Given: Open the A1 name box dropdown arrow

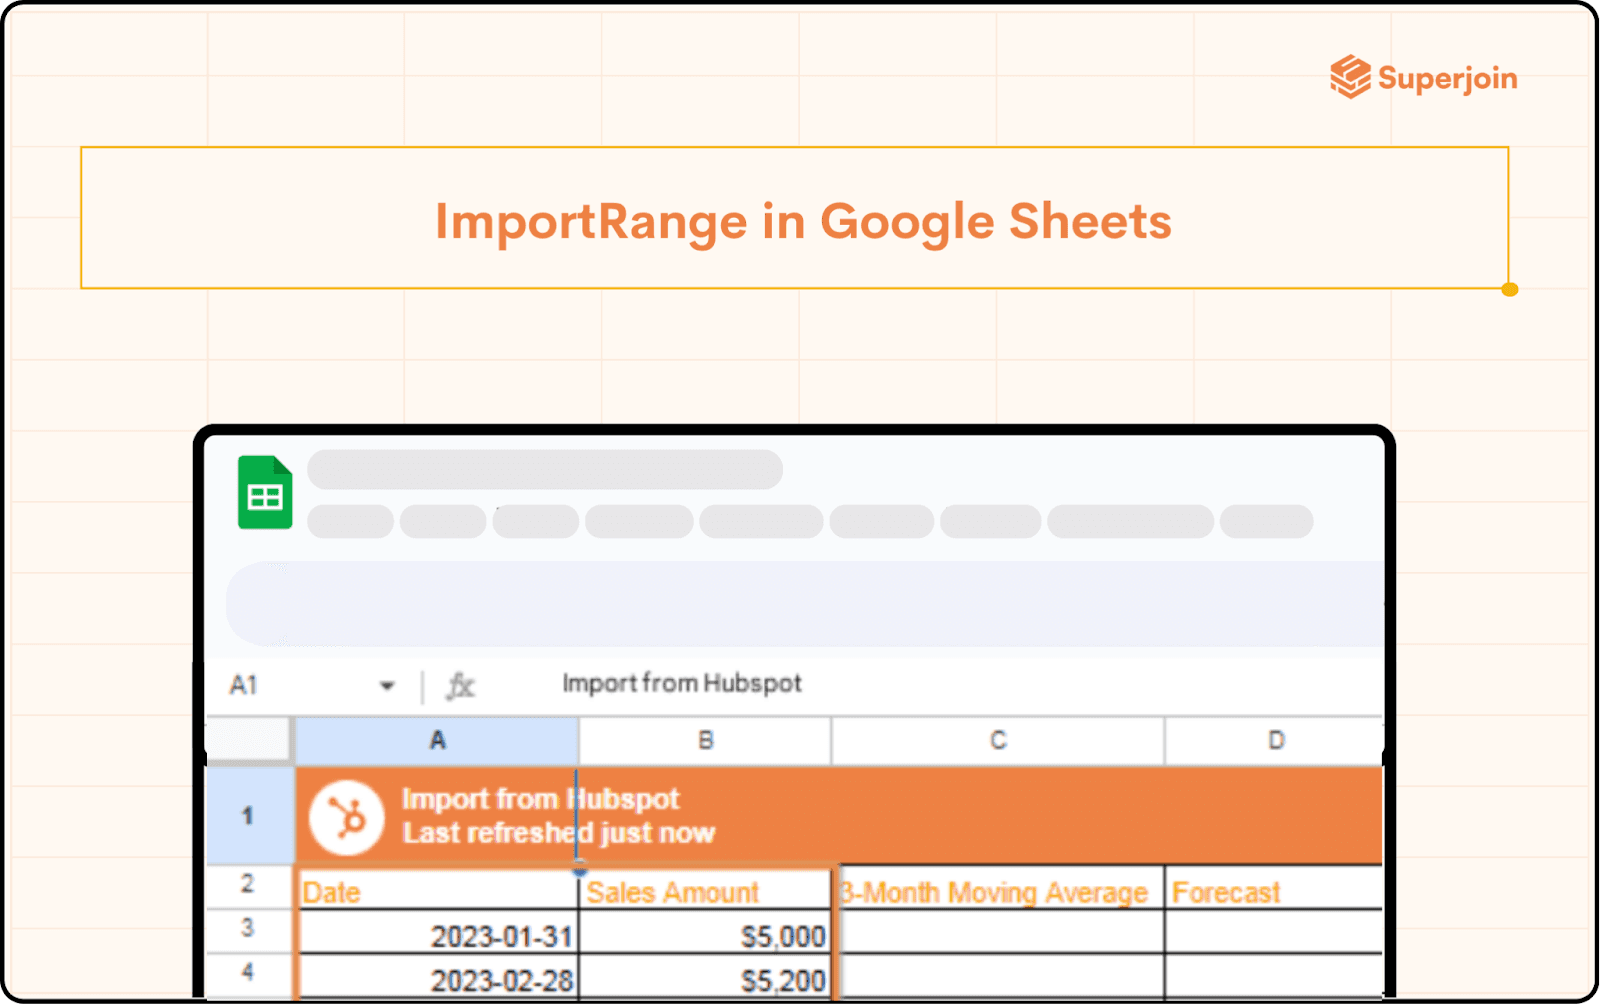Looking at the screenshot, I should (387, 686).
